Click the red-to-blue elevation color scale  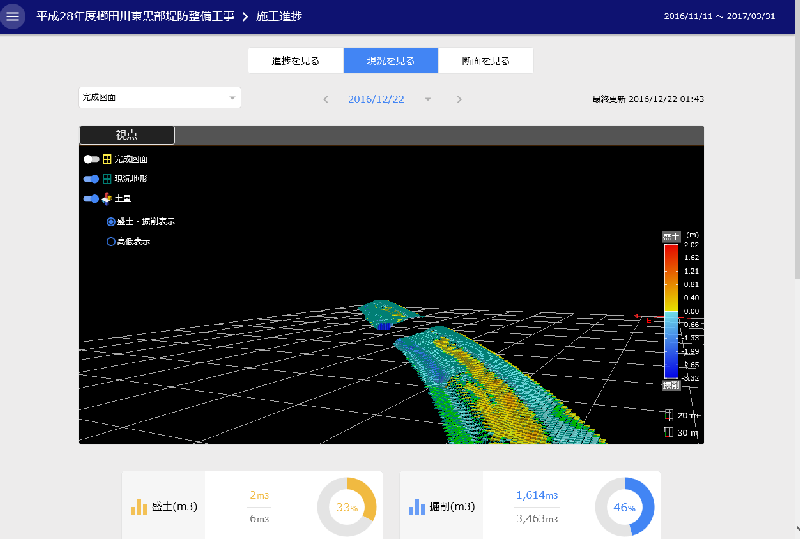click(671, 310)
